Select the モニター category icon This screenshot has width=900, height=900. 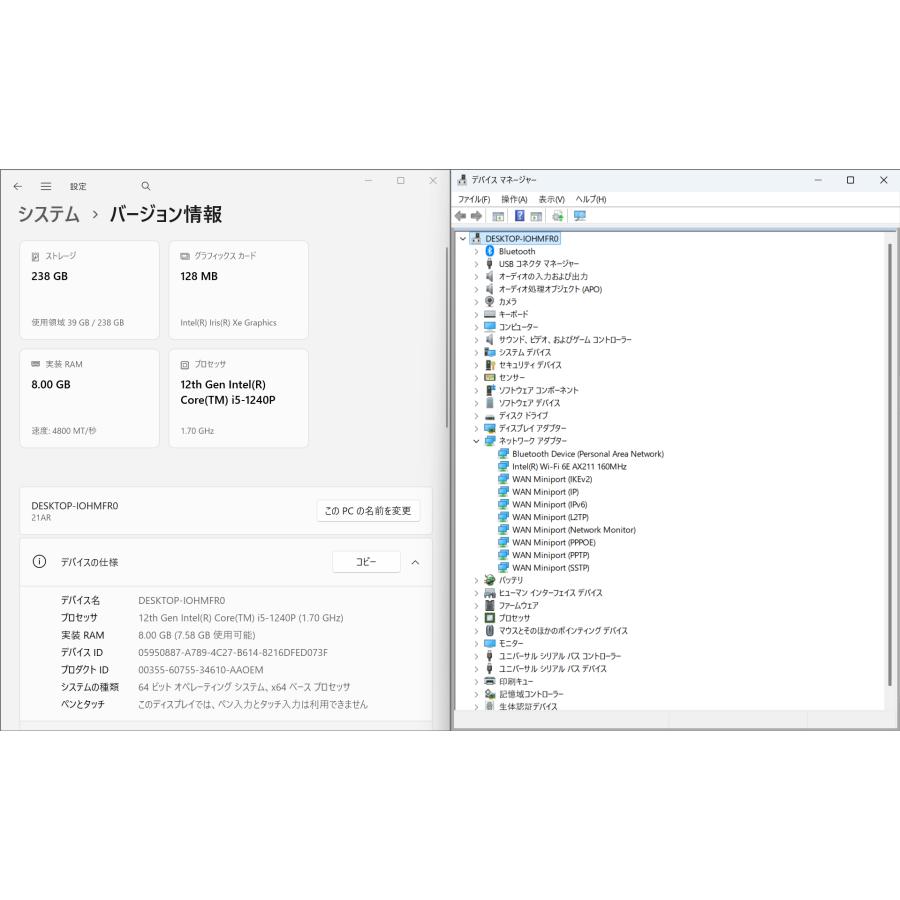tap(490, 643)
